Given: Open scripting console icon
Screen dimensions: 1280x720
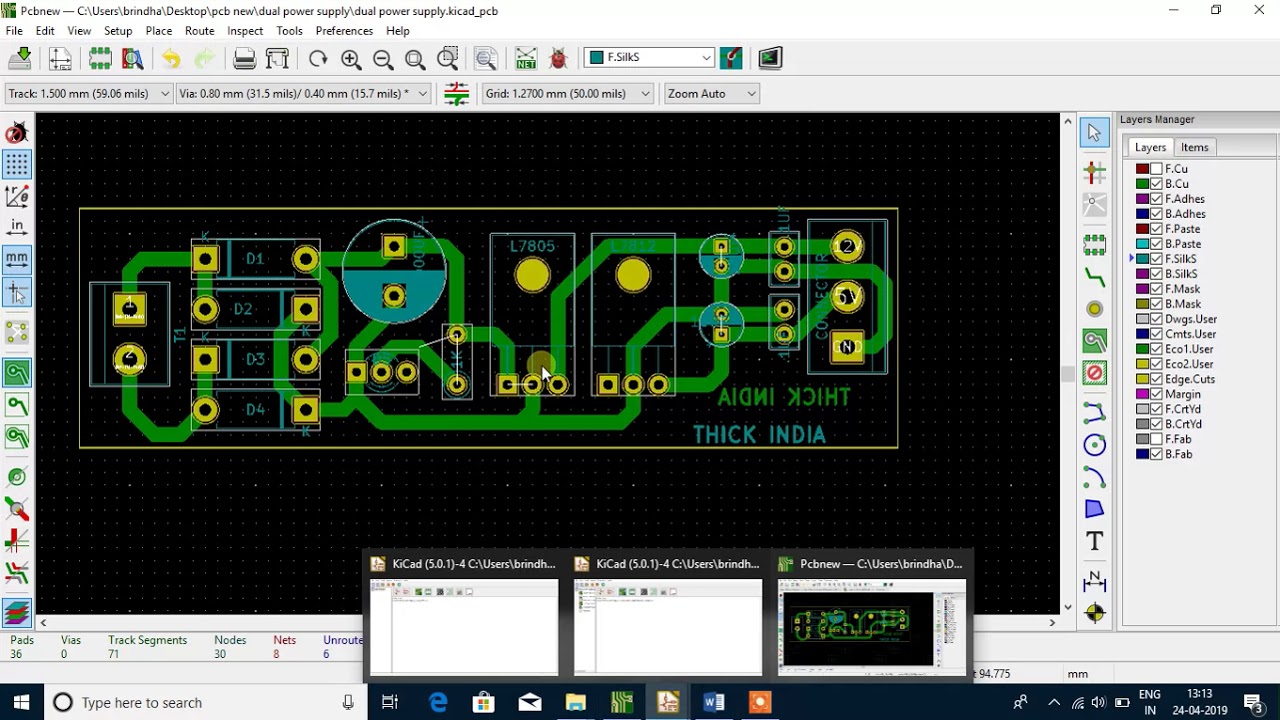Looking at the screenshot, I should pos(770,58).
